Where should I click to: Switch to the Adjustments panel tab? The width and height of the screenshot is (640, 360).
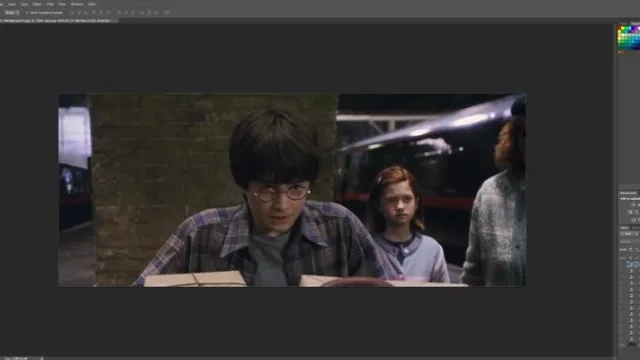628,193
